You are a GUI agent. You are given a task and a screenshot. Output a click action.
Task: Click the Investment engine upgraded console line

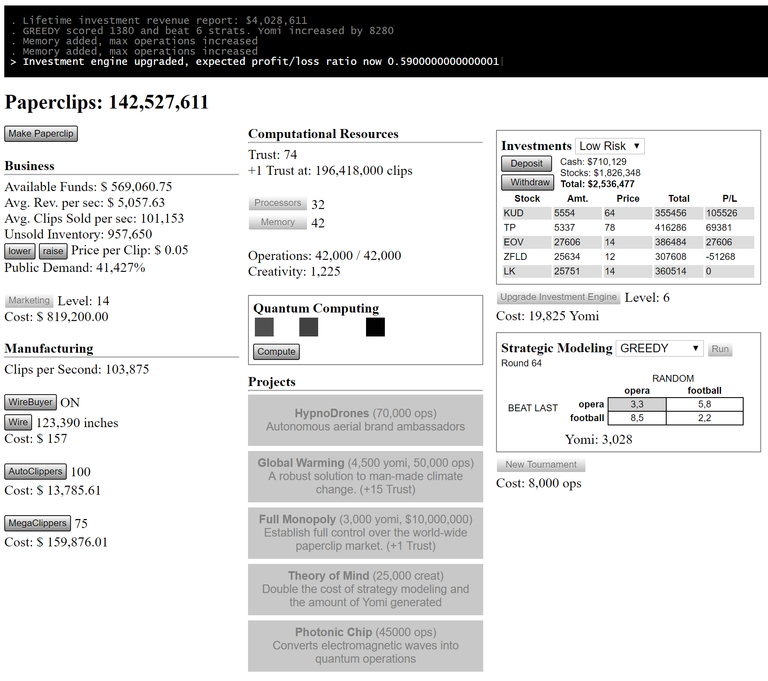tap(261, 61)
